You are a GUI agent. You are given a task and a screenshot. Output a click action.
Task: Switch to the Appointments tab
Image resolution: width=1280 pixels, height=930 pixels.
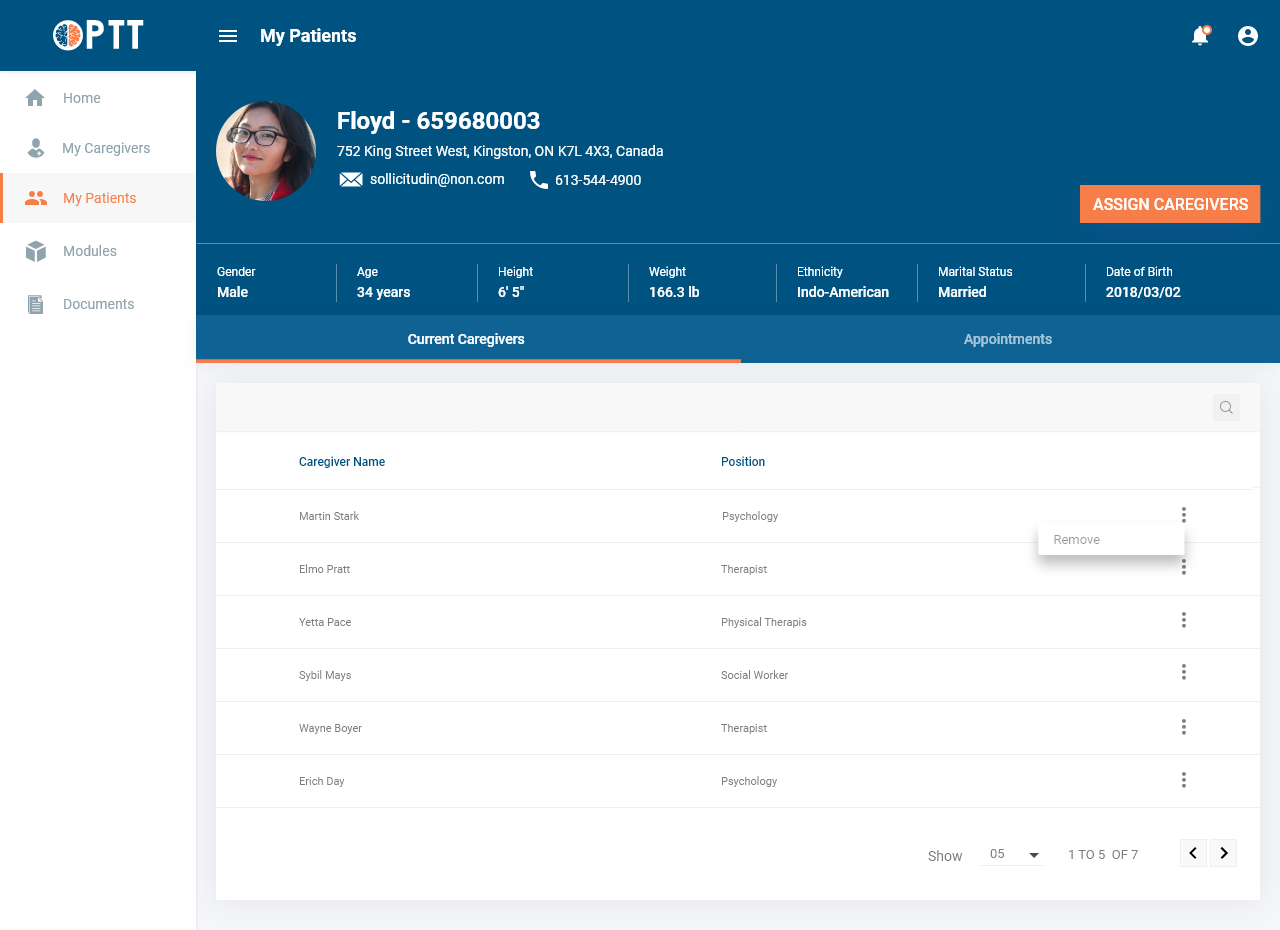coord(1007,339)
